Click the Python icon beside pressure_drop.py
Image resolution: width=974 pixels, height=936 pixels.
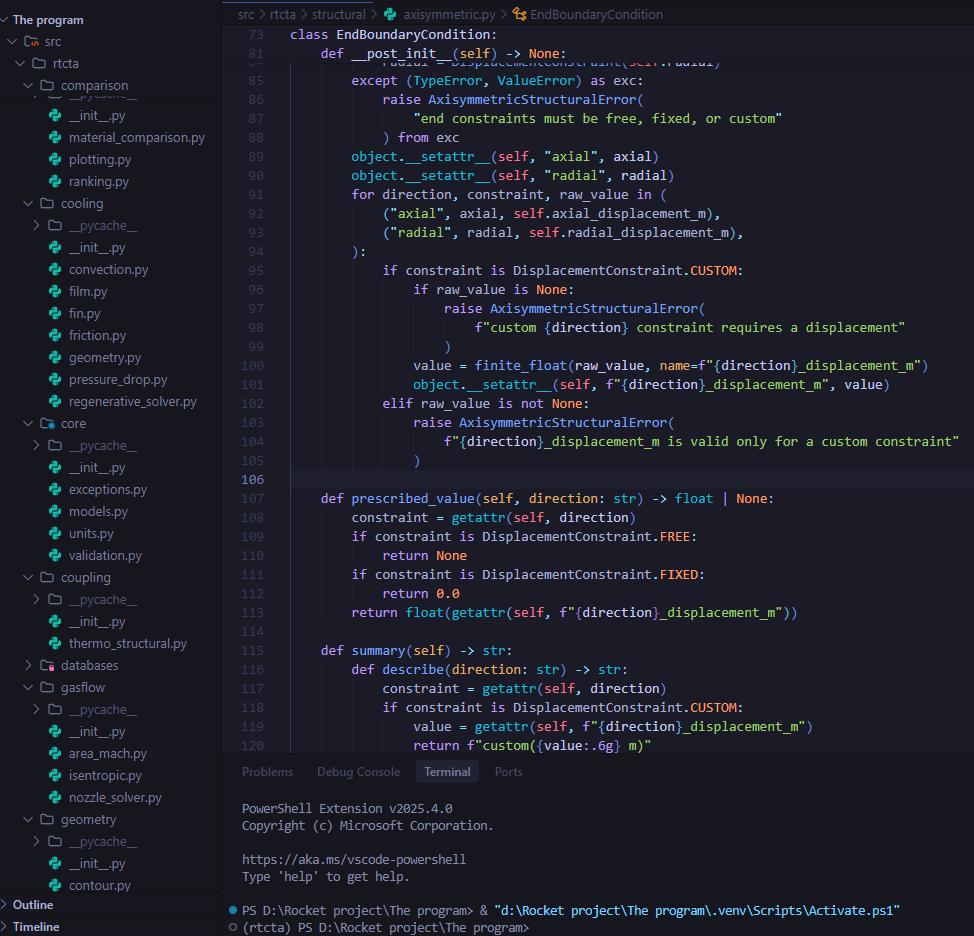(55, 379)
